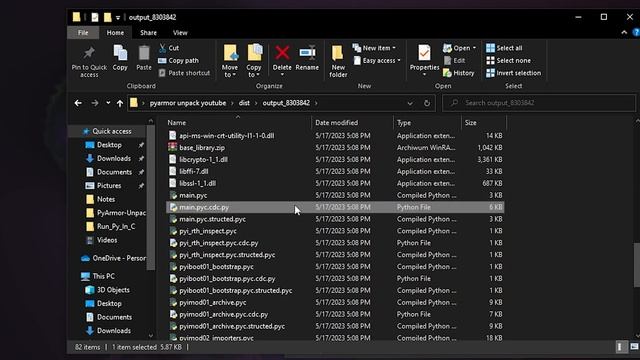The width and height of the screenshot is (640, 360).
Task: Click Copy path command
Action: [179, 60]
